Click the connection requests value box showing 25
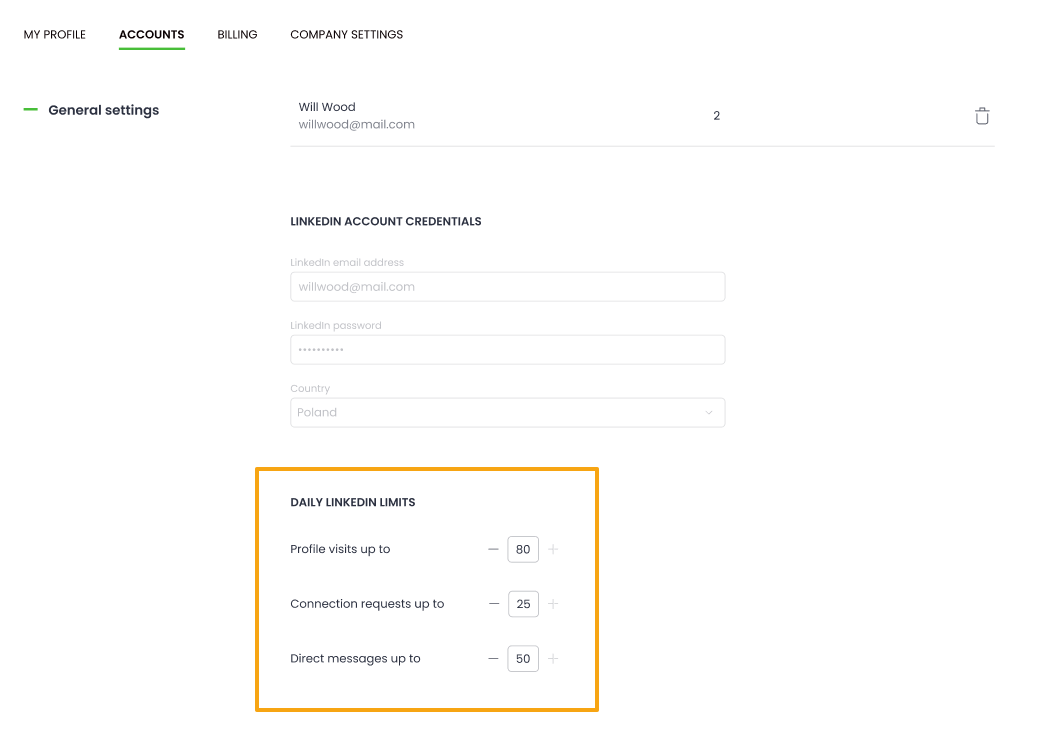The height and width of the screenshot is (750, 1052). click(x=523, y=604)
